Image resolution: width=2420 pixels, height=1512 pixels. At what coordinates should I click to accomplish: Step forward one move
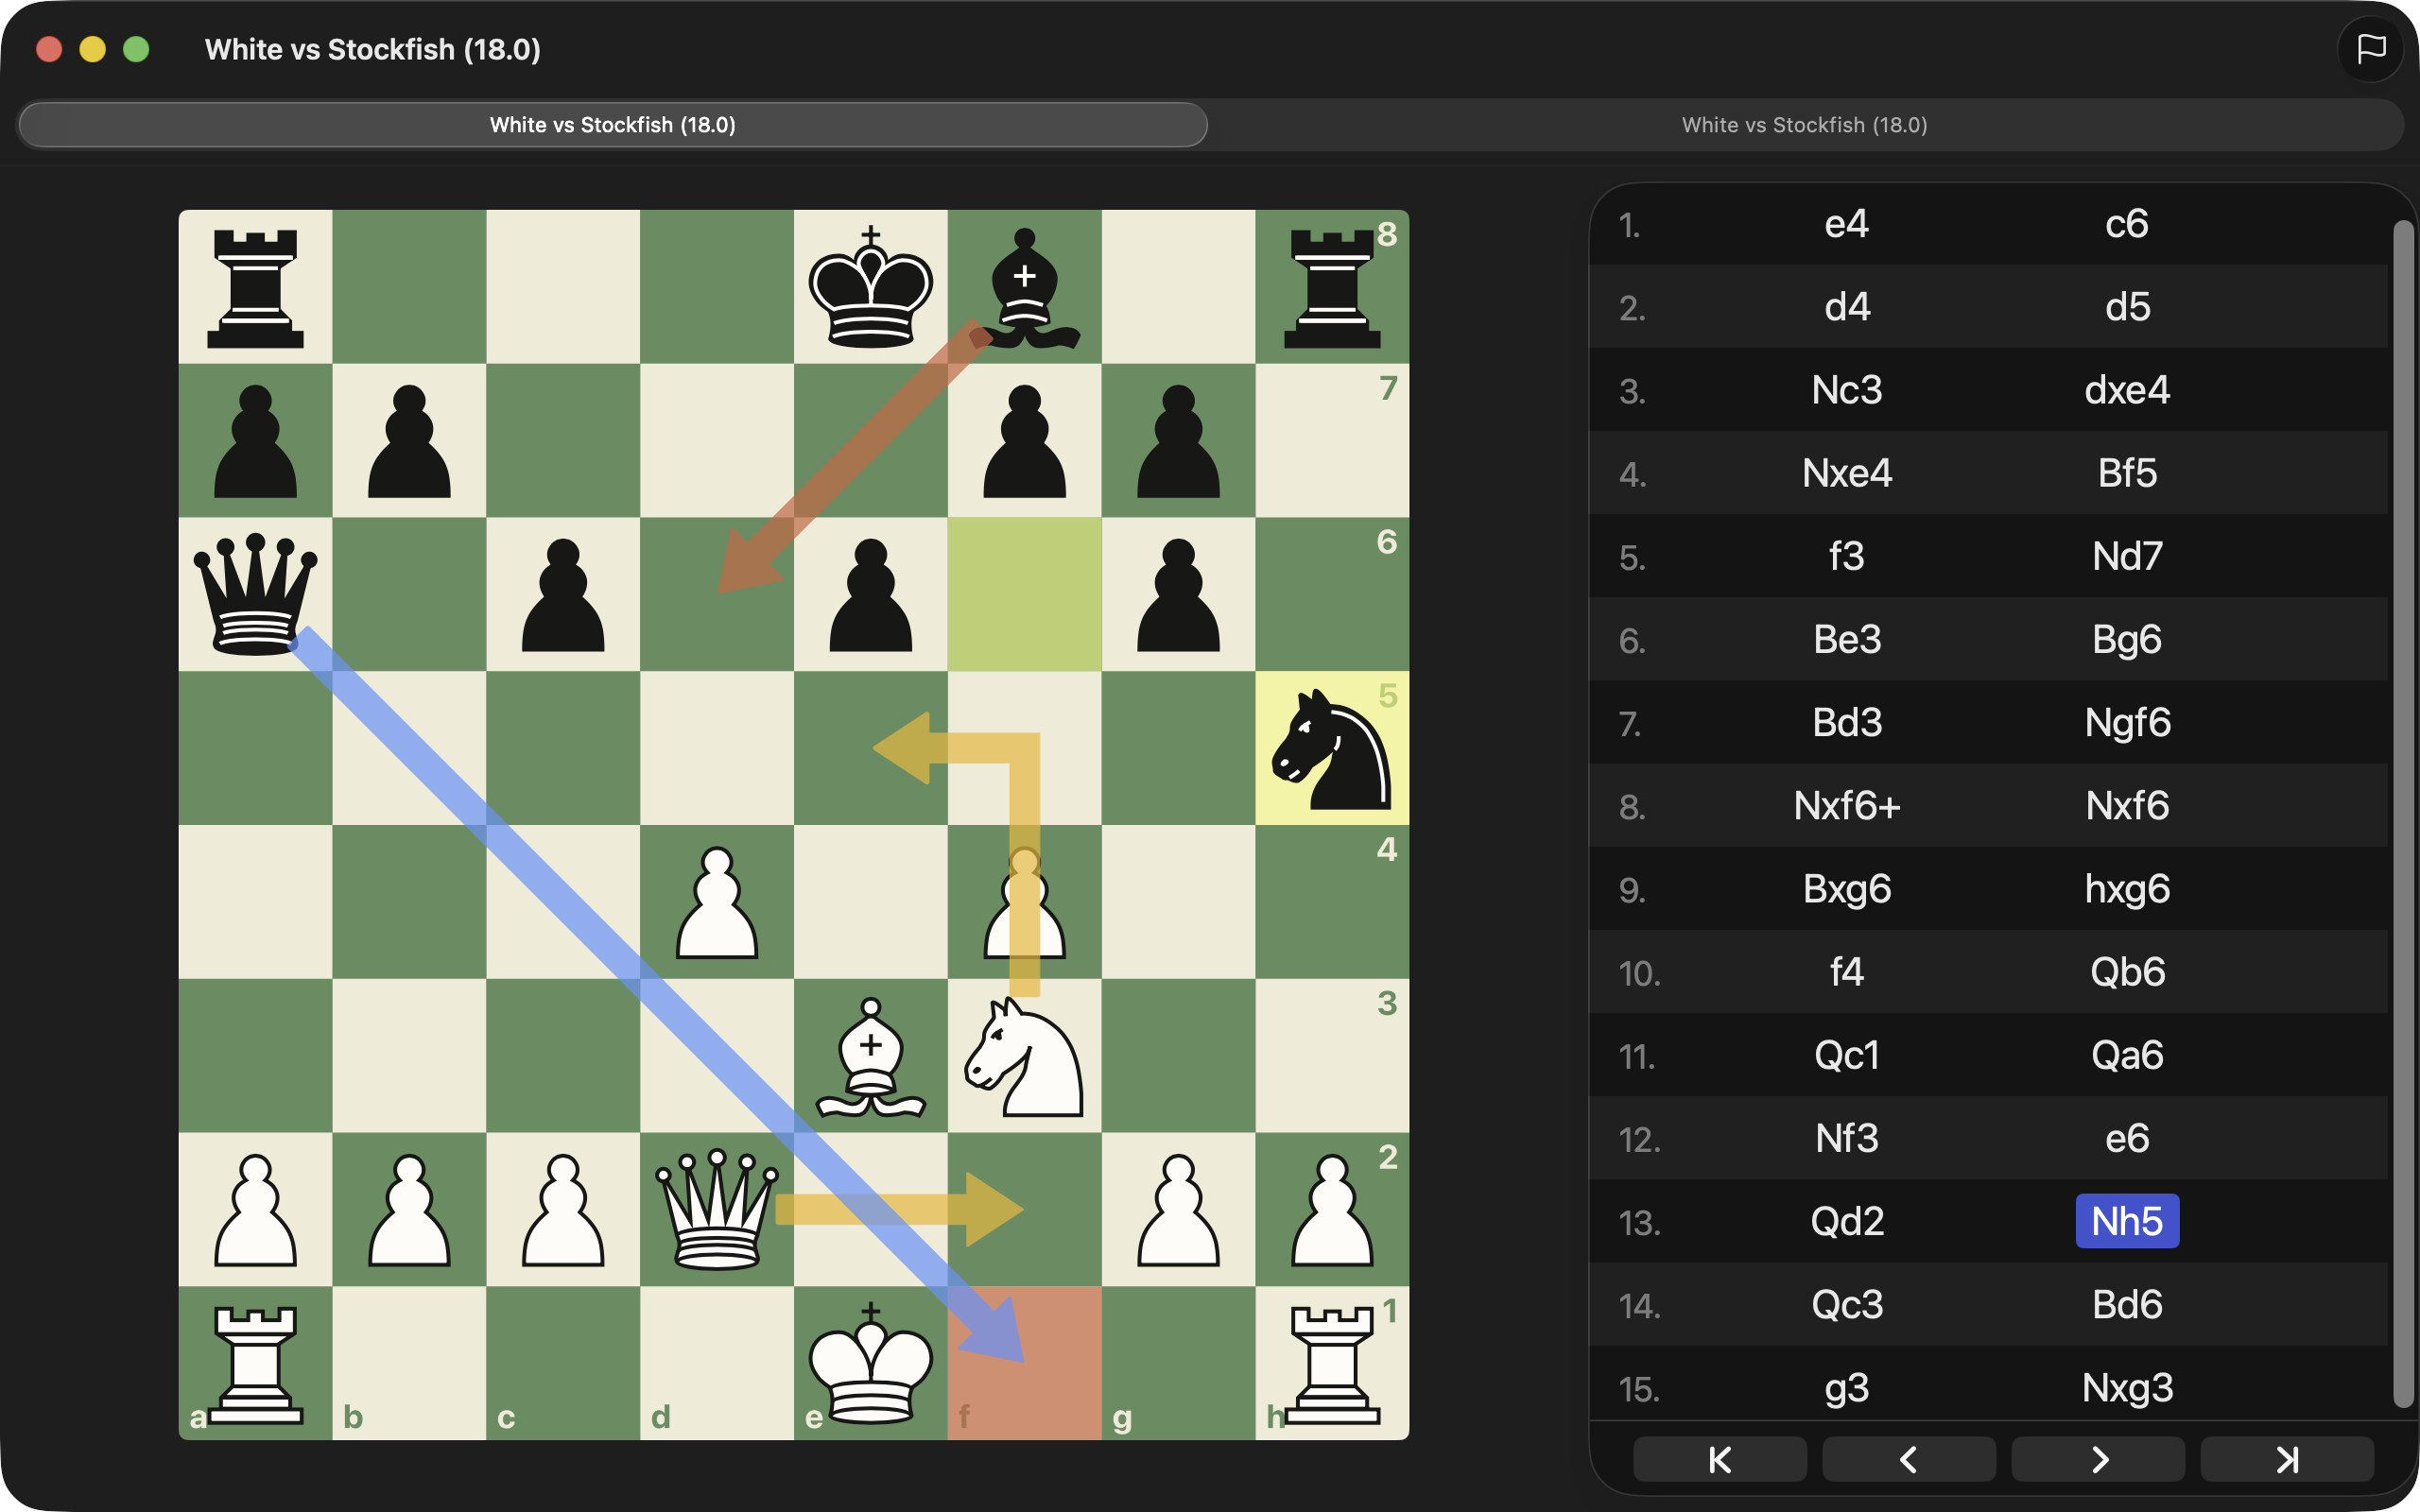coord(2097,1459)
